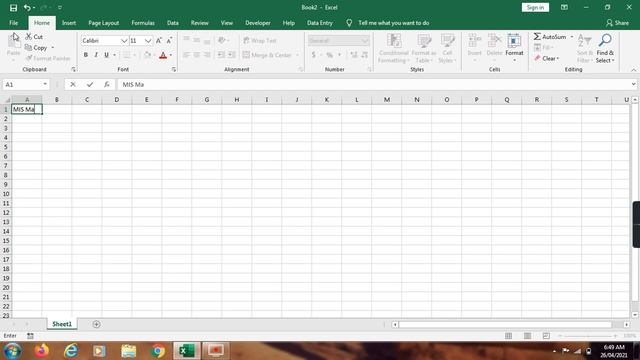Open the Insert Function fx dialog
Viewport: 640px width, 360px height.
pyautogui.click(x=107, y=84)
